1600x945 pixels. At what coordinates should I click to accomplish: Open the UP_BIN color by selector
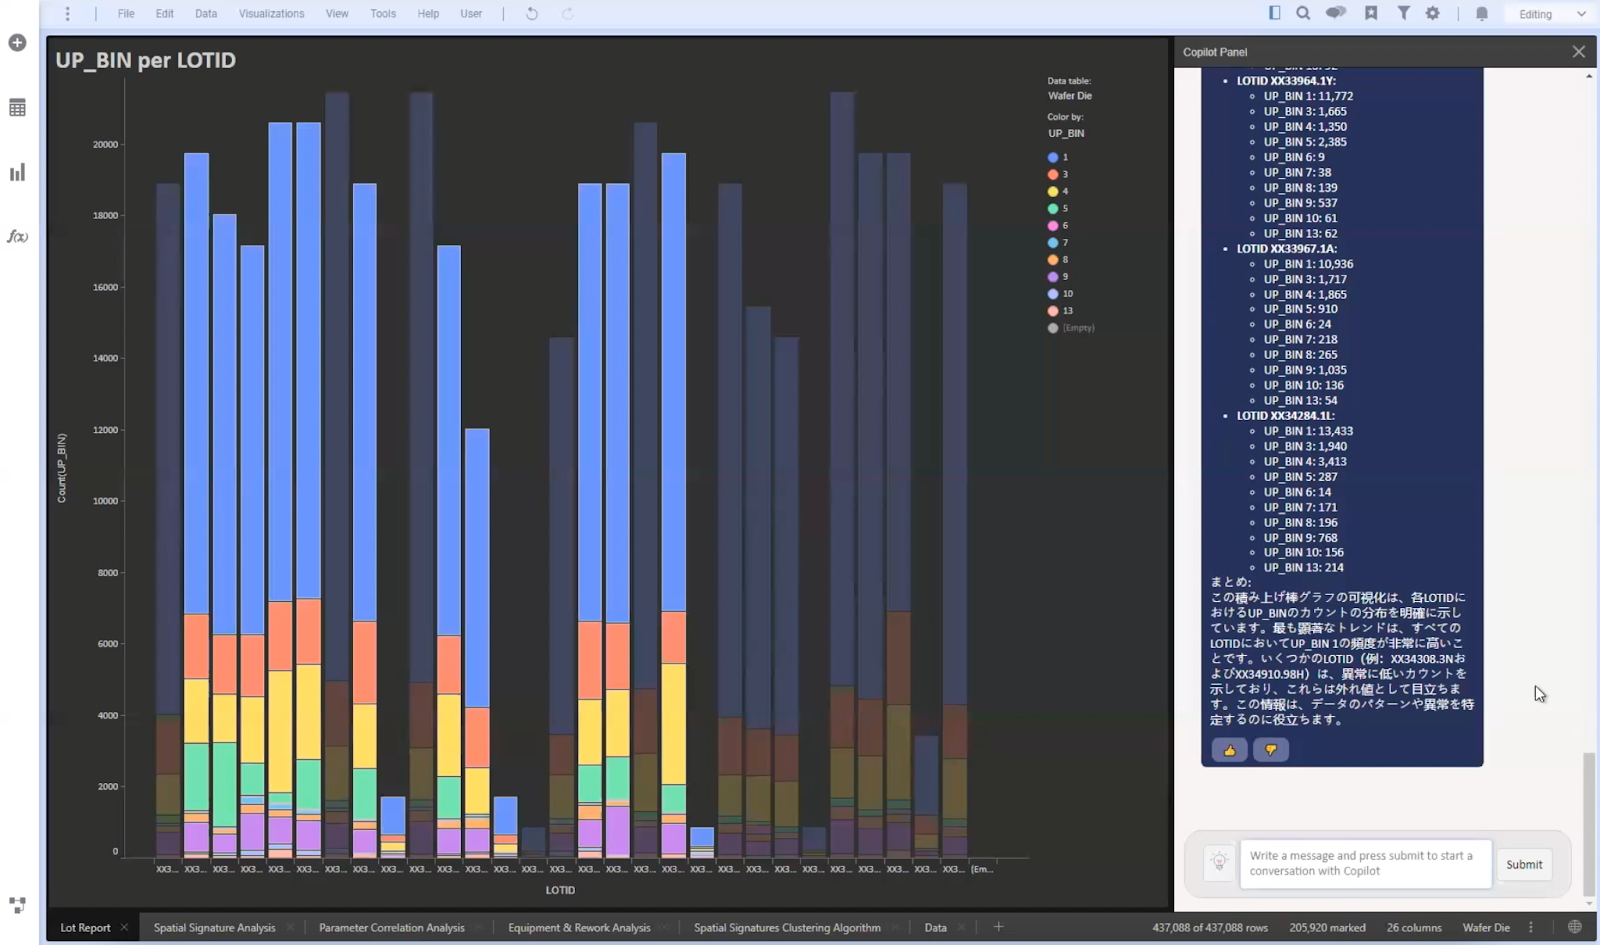1066,133
